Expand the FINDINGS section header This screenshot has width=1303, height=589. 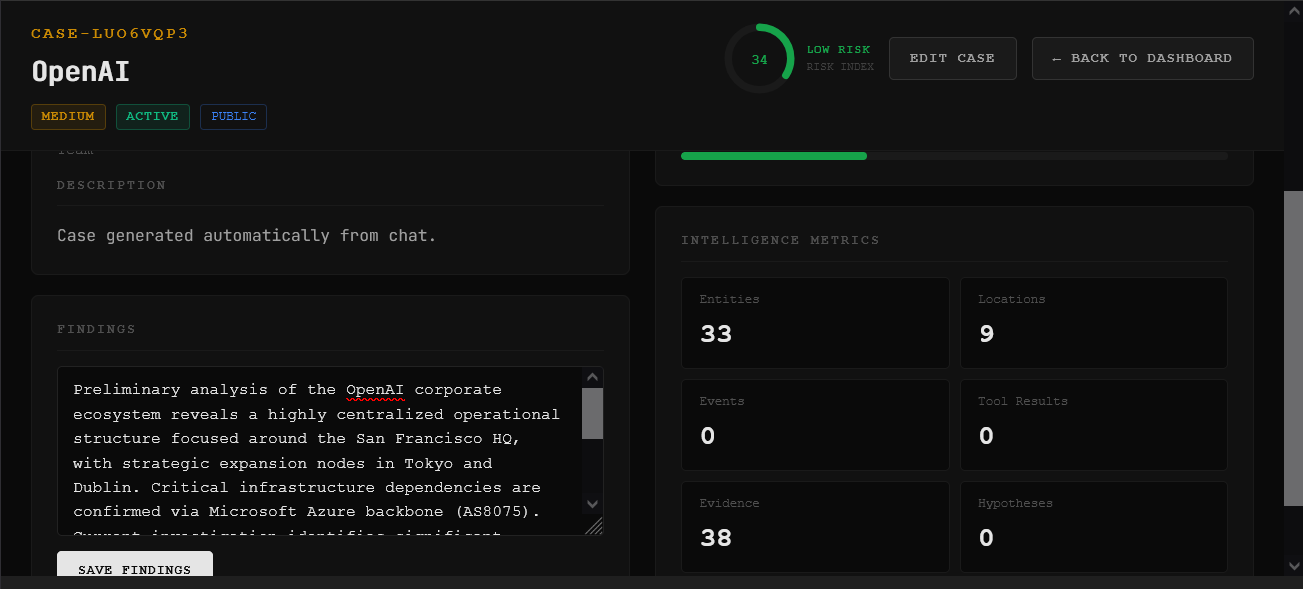(95, 329)
